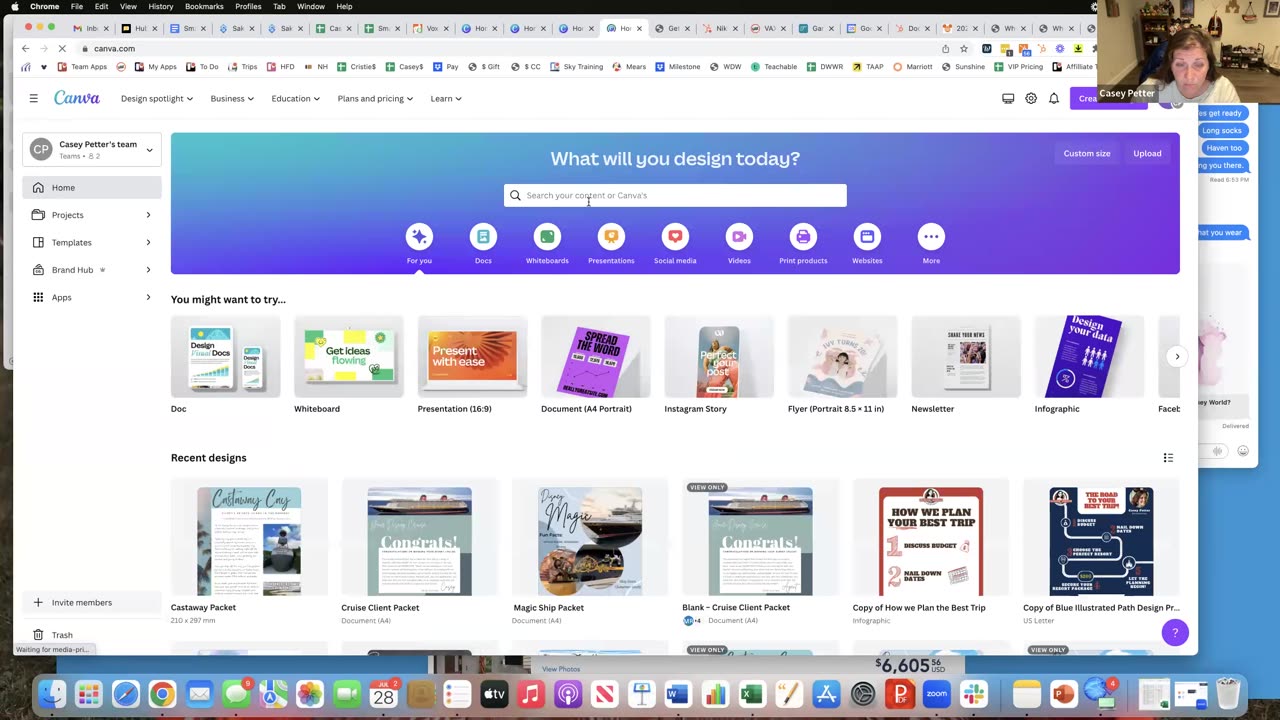Click the Chrome address bar
The width and height of the screenshot is (1280, 720).
pyautogui.click(x=510, y=48)
